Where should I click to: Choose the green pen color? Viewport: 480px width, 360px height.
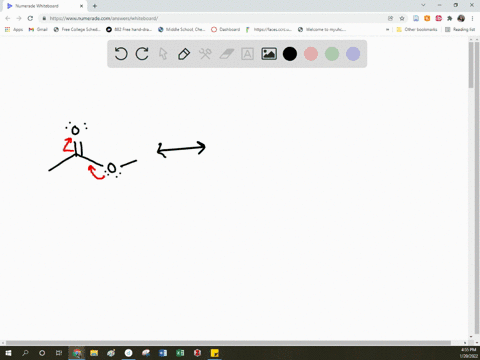[x=332, y=54]
